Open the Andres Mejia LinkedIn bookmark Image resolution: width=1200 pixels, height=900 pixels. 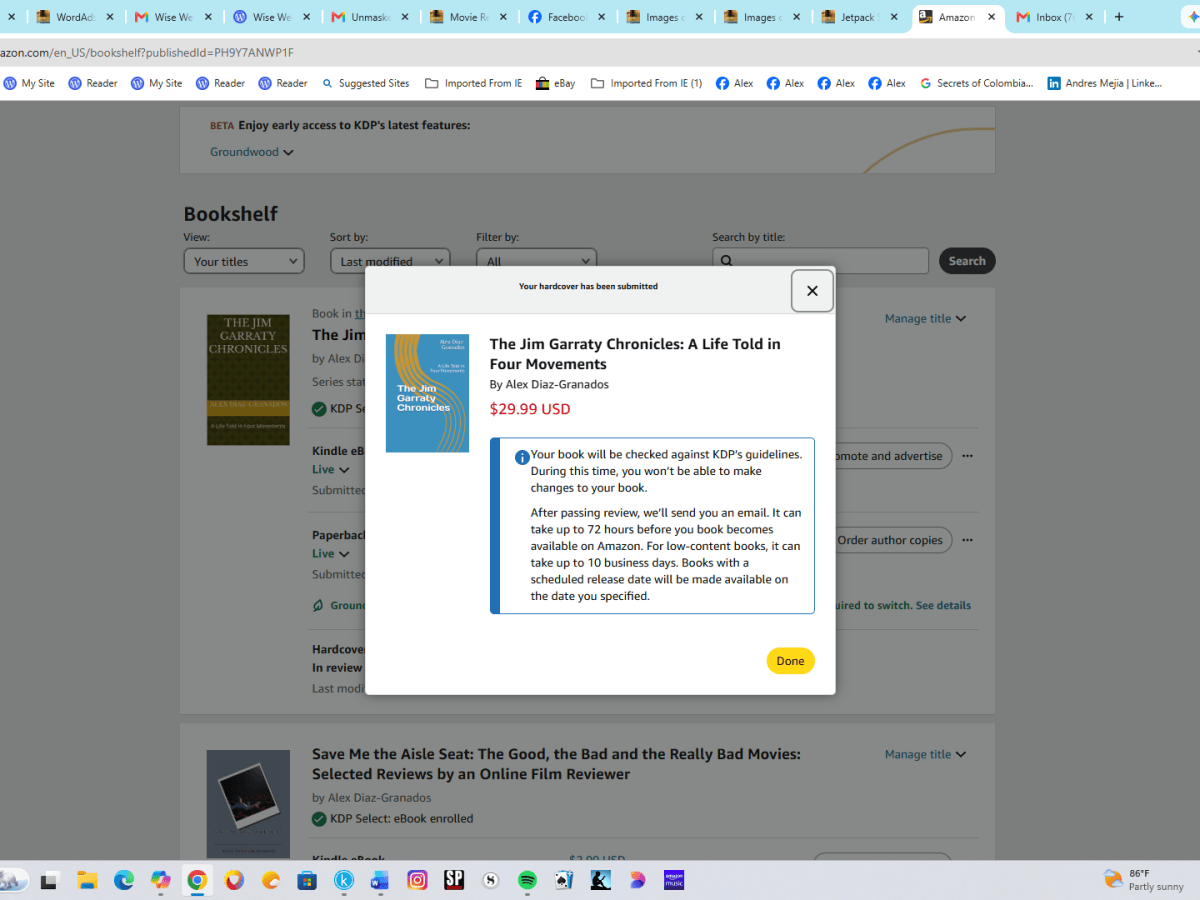1104,83
